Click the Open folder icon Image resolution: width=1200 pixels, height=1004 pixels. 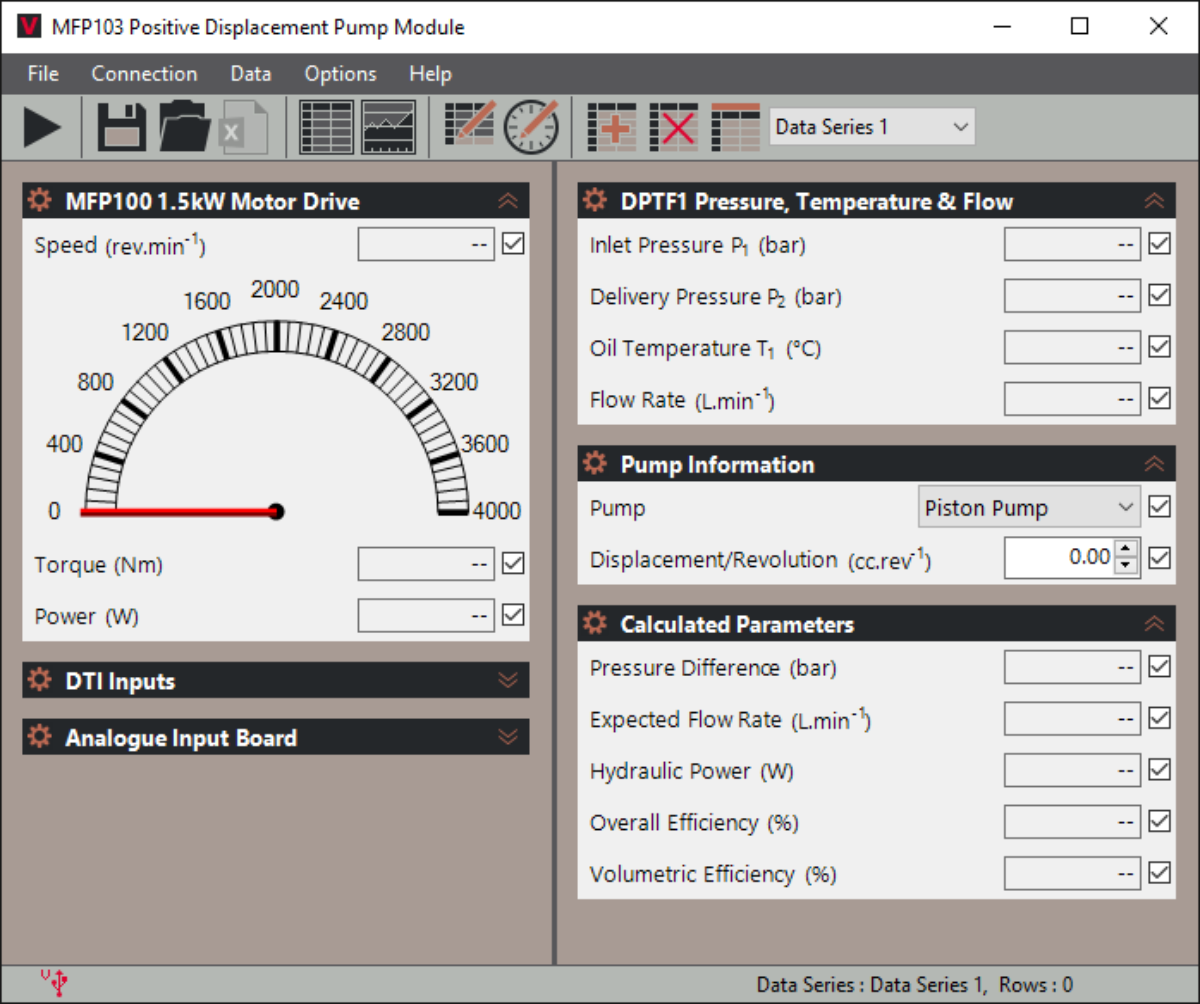pos(184,128)
